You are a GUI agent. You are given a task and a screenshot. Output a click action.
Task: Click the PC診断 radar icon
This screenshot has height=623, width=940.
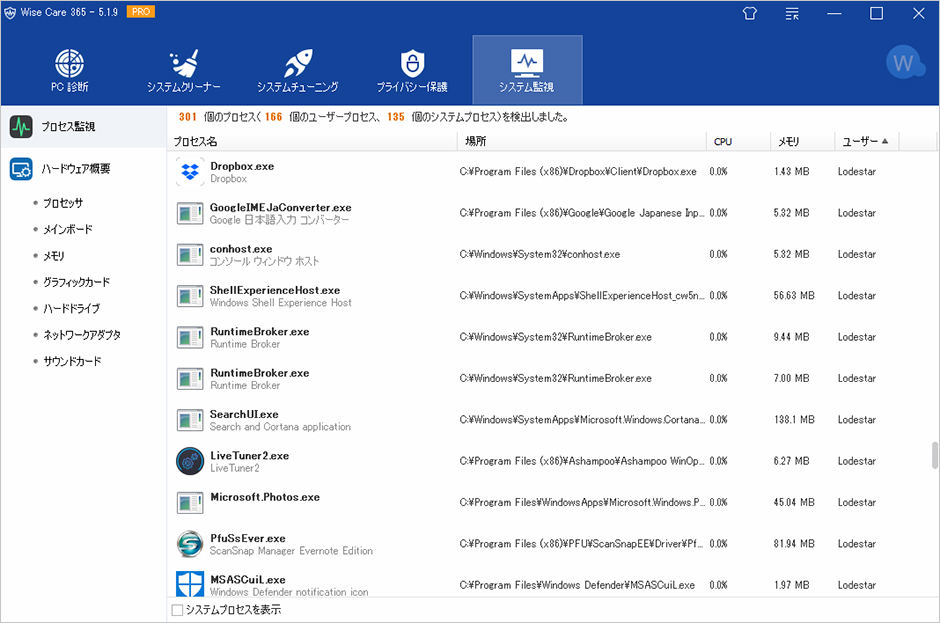point(70,62)
